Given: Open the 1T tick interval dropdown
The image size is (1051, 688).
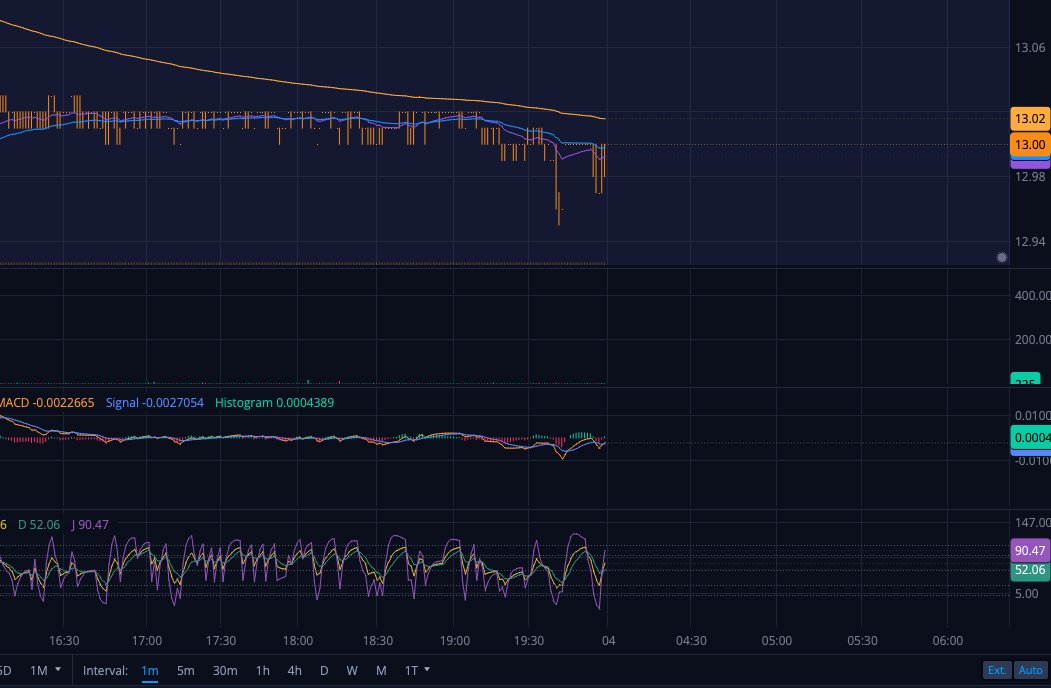Looking at the screenshot, I should pyautogui.click(x=417, y=671).
